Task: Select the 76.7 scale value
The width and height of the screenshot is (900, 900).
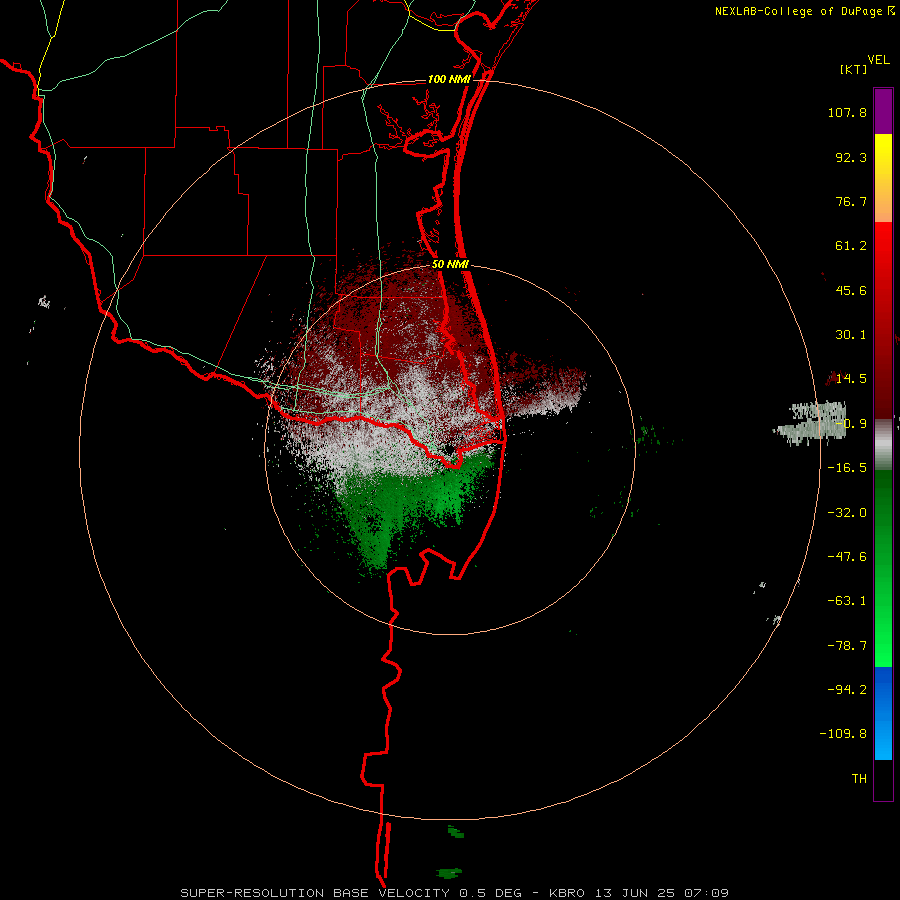Action: coord(851,201)
